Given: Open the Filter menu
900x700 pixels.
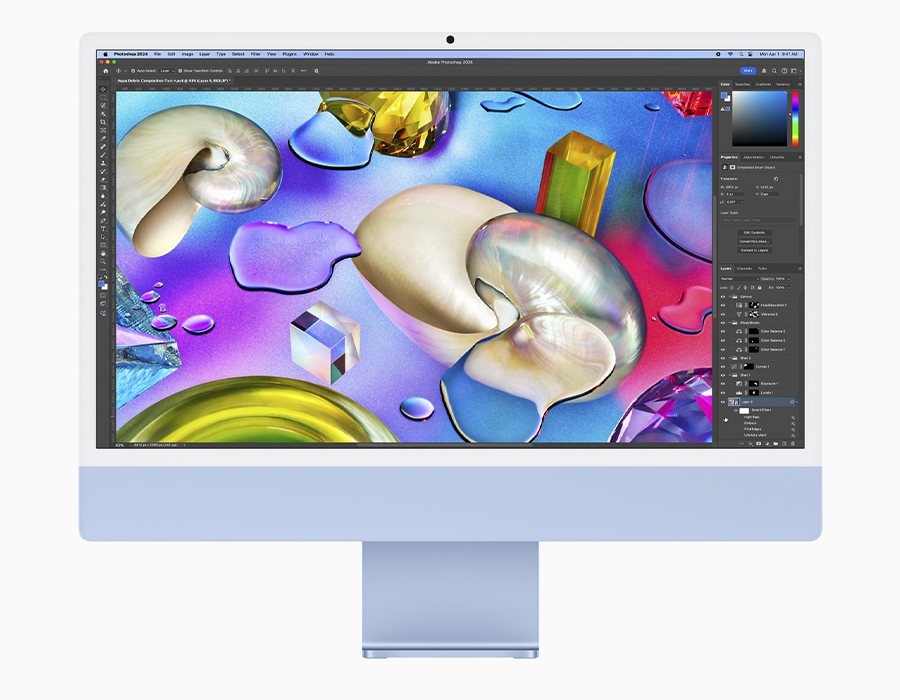Looking at the screenshot, I should pyautogui.click(x=255, y=54).
